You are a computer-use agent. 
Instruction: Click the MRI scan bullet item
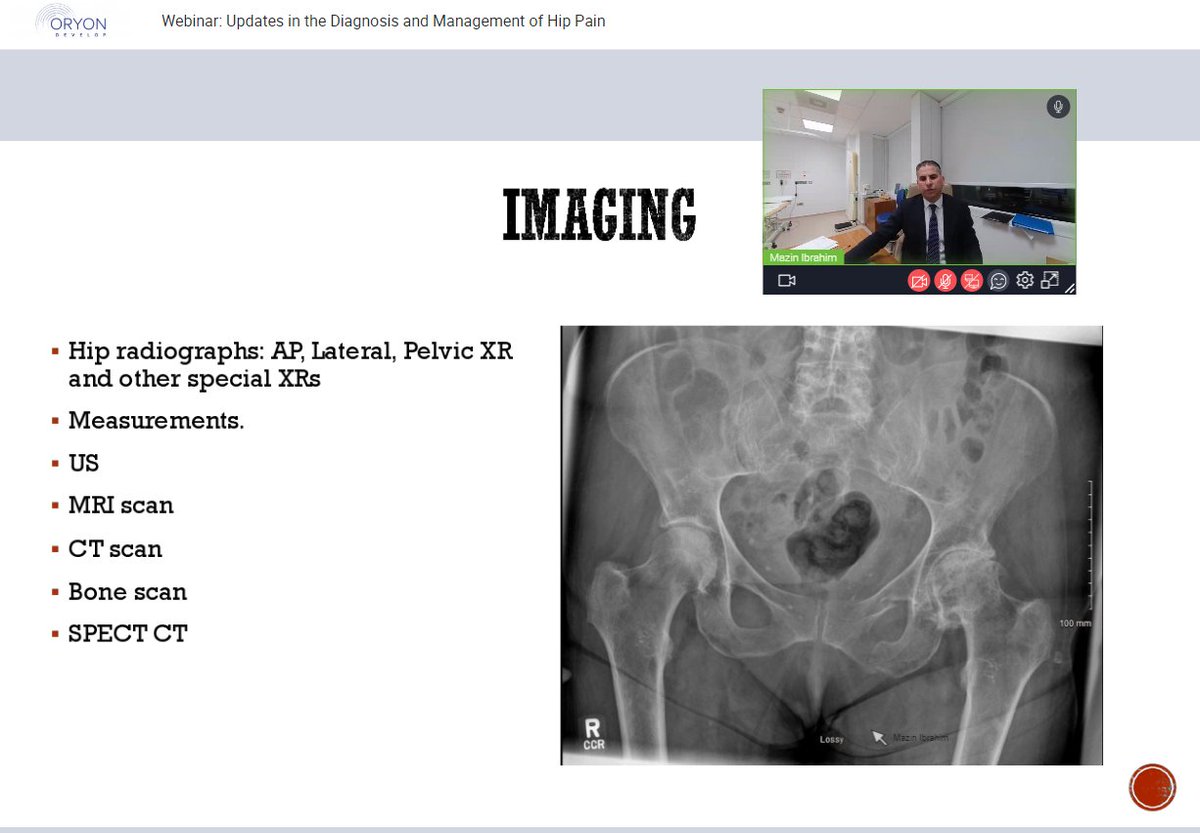[120, 505]
